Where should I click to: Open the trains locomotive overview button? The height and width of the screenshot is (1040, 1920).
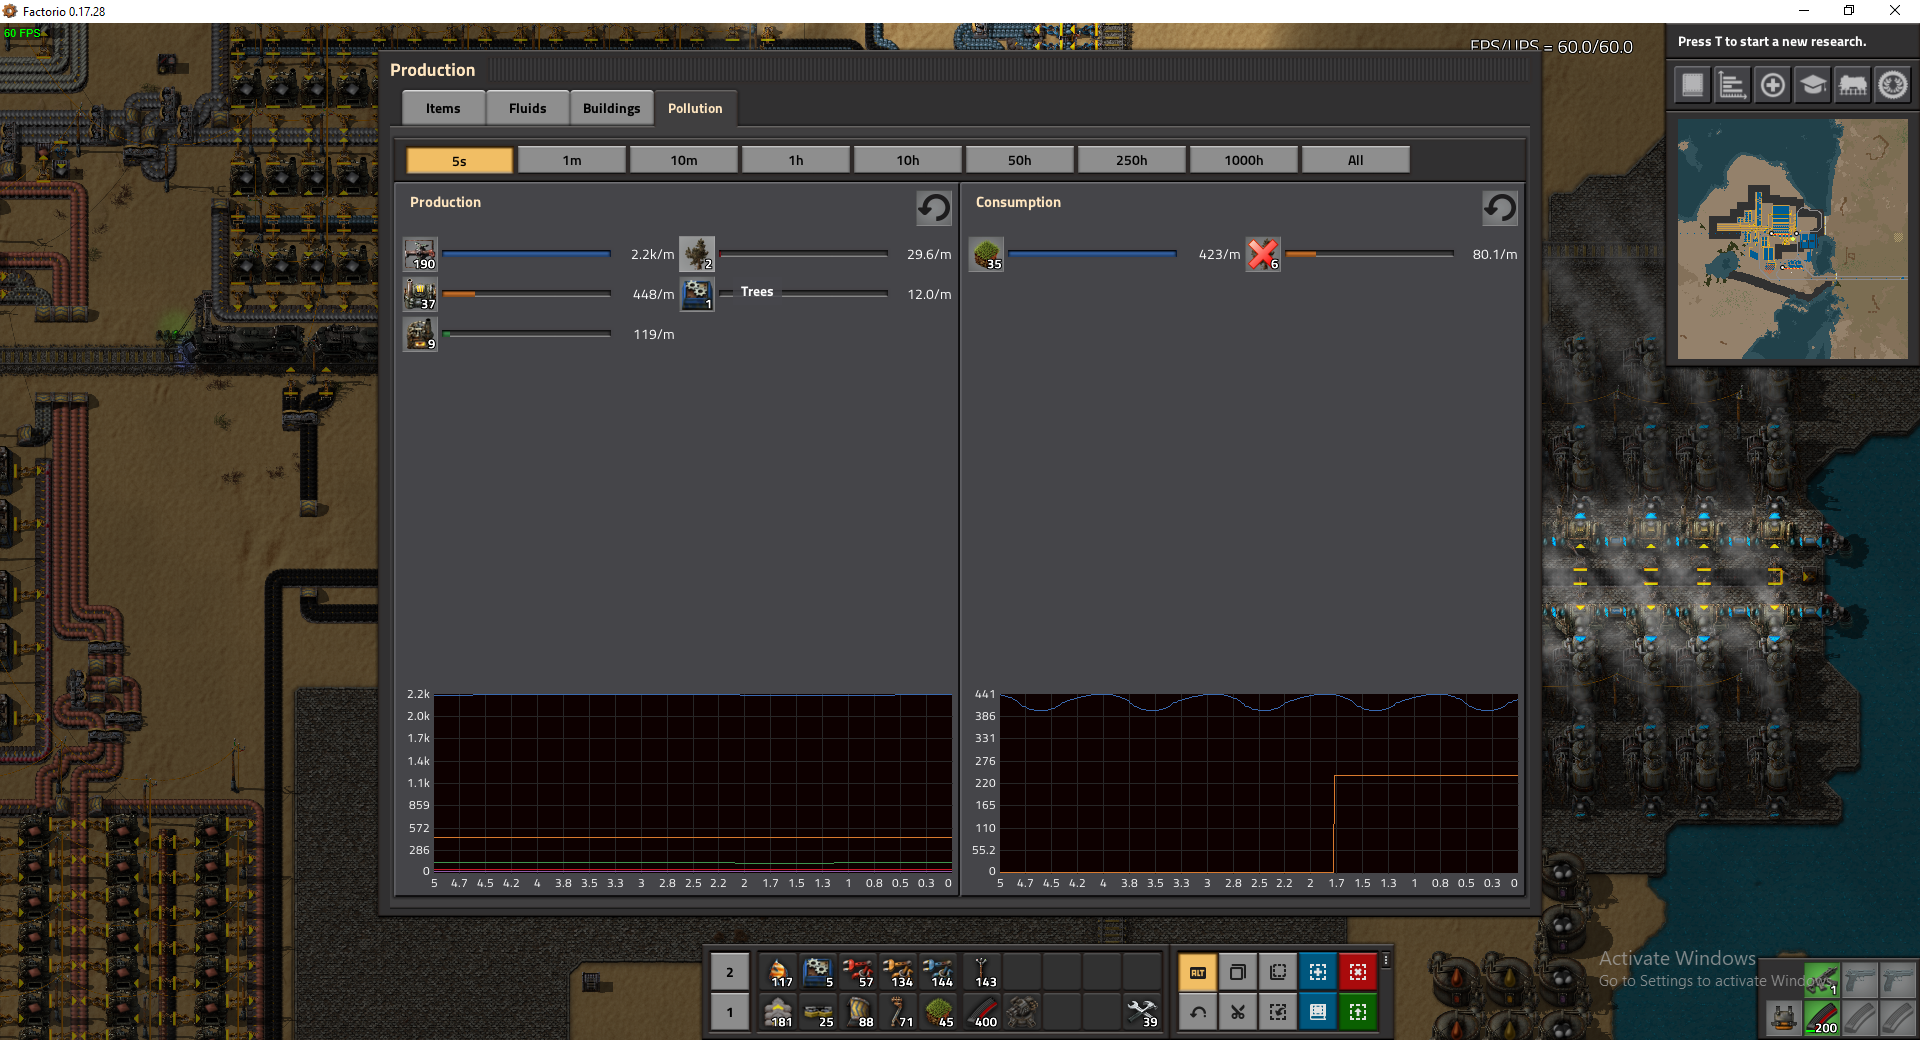(1852, 85)
